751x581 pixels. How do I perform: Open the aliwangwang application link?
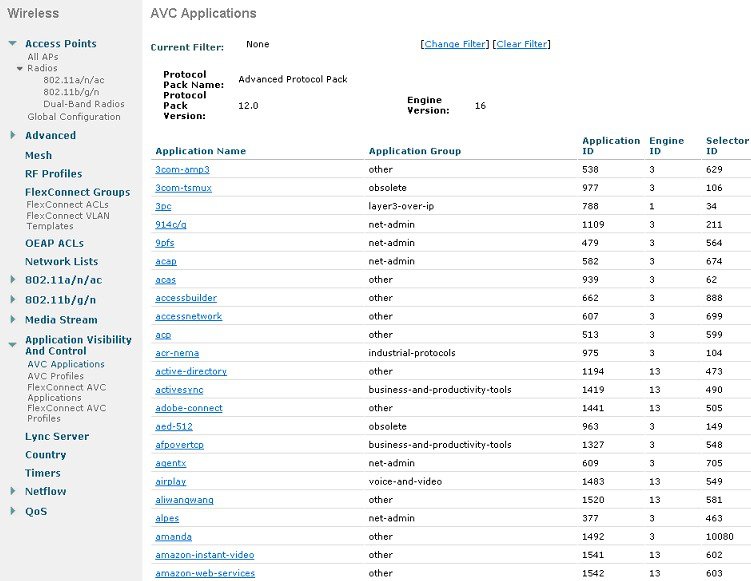(185, 500)
